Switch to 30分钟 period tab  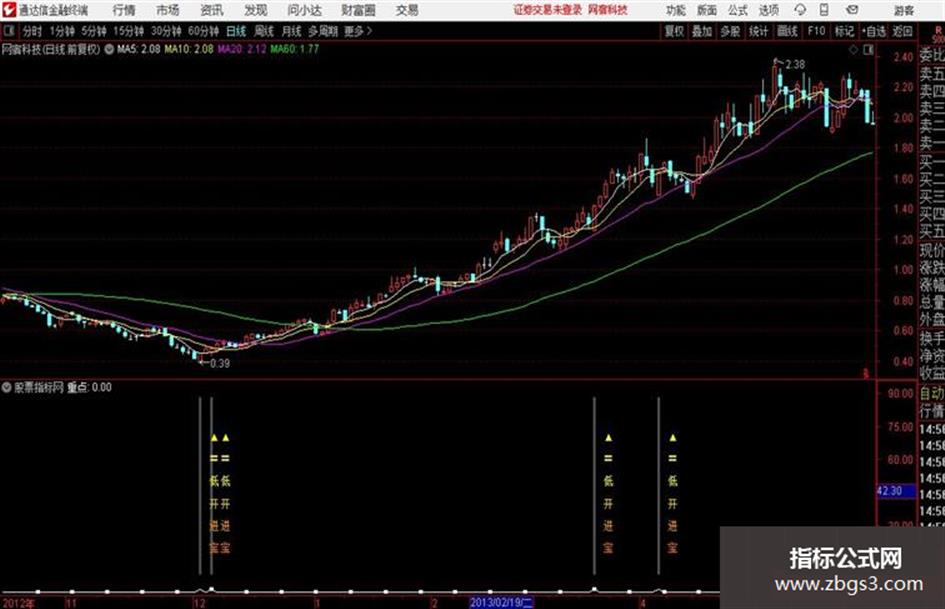(166, 31)
